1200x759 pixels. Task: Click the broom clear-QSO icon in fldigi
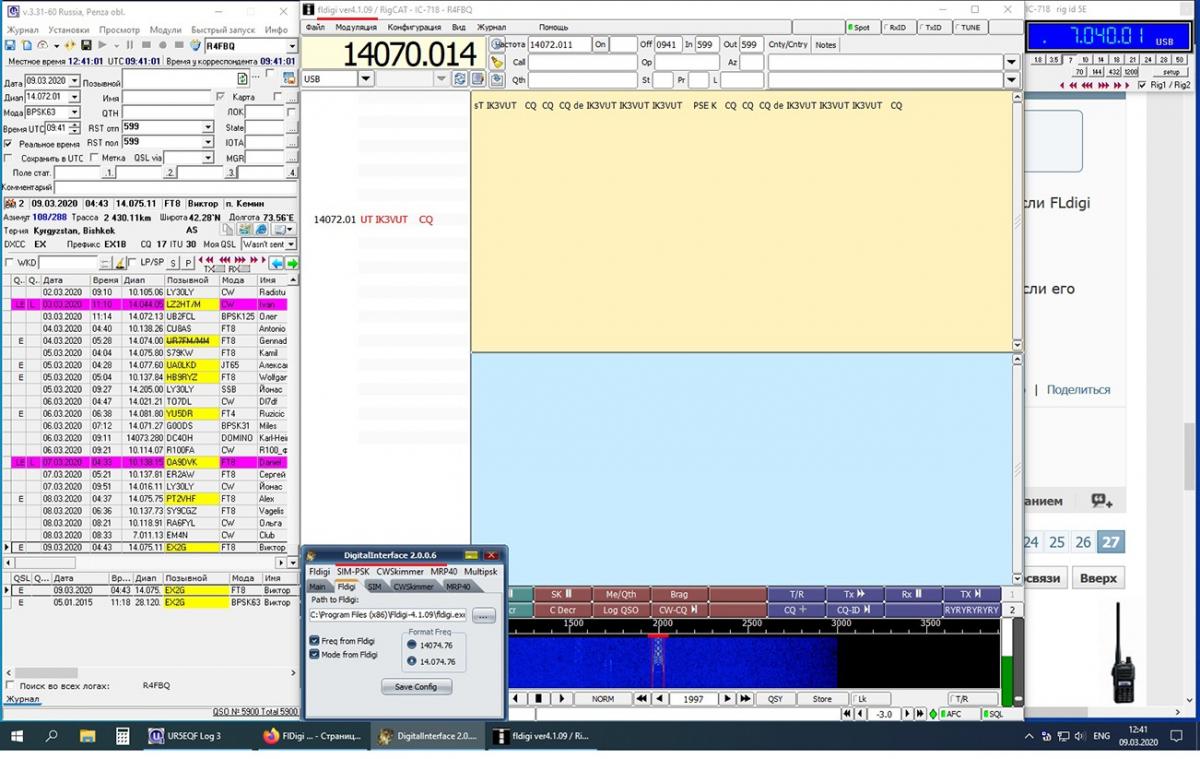497,62
